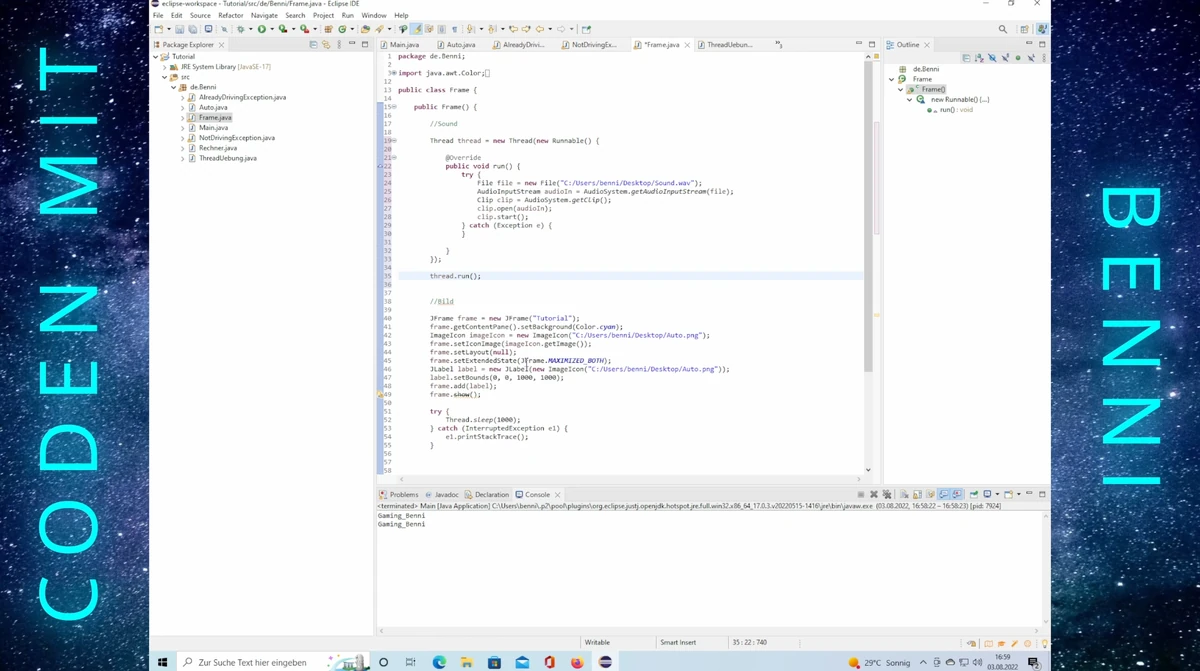1200x671 pixels.
Task: Click the Debug bug icon in toolbar
Action: (x=240, y=29)
